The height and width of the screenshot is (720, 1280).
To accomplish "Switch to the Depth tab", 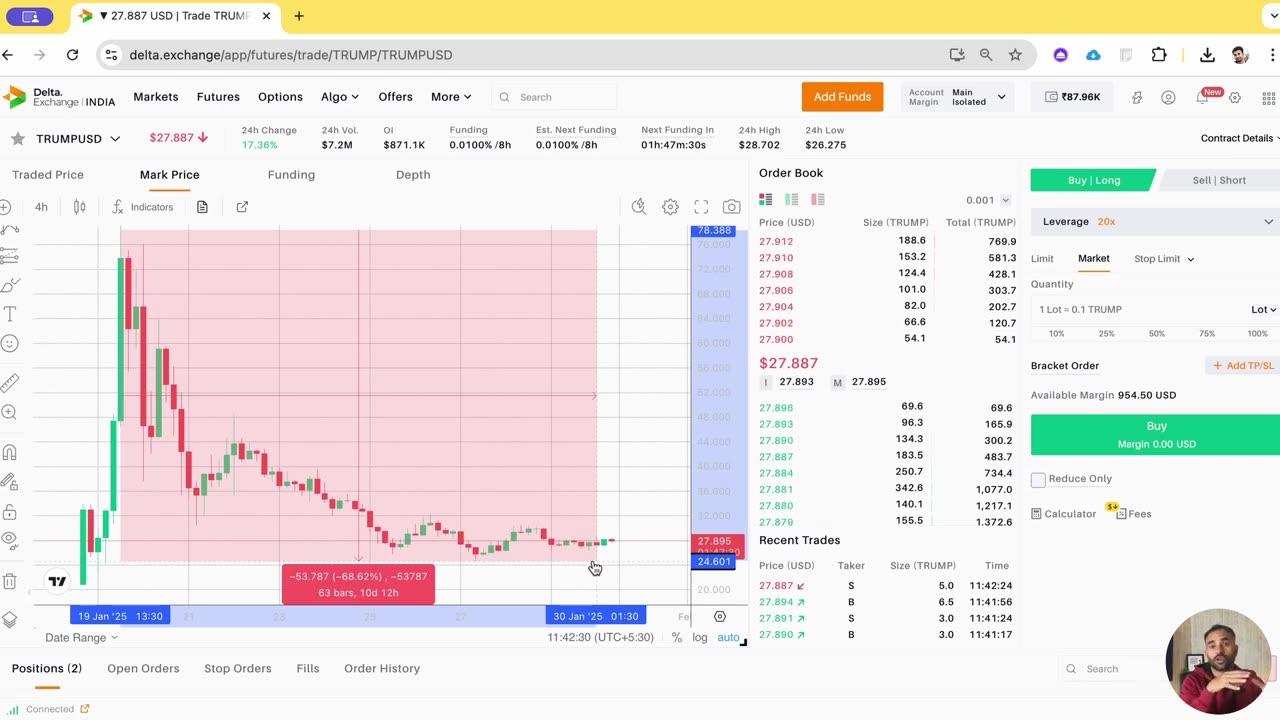I will point(413,175).
